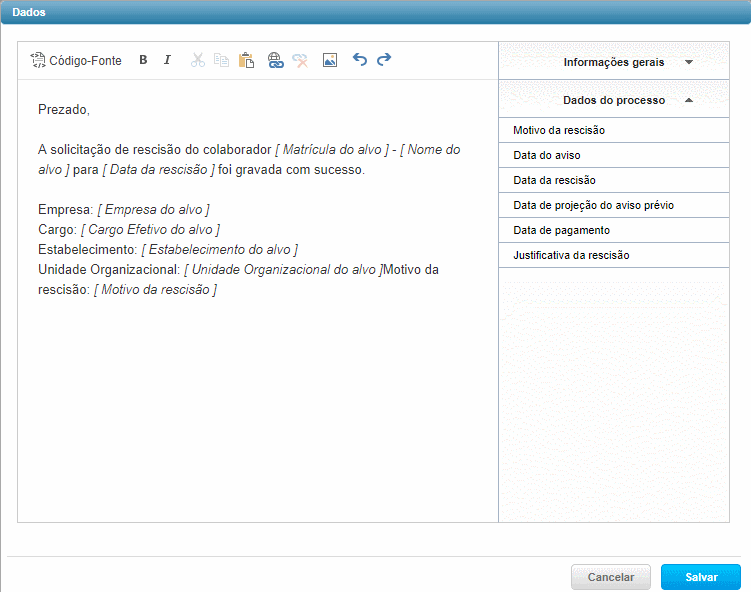
Task: Click the remove link icon
Action: tap(299, 60)
